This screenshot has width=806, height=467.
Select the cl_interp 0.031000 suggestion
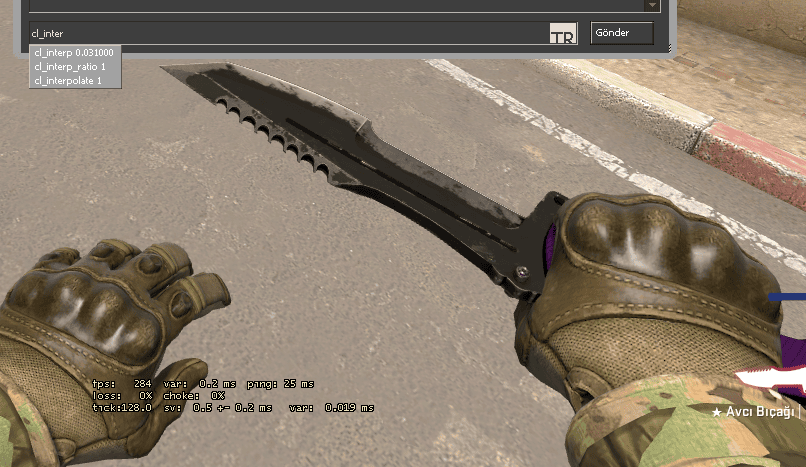coord(74,51)
